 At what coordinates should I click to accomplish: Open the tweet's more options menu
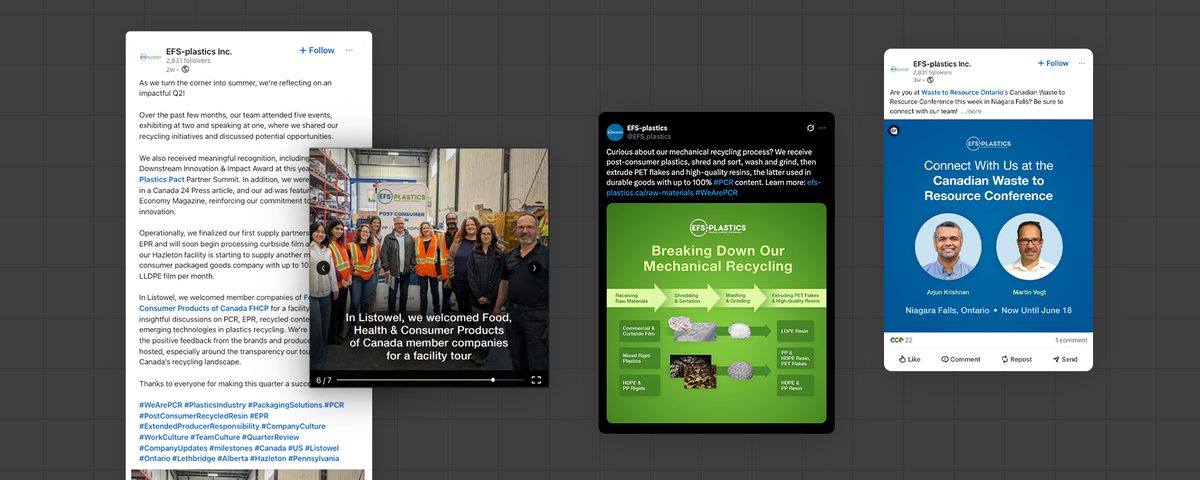[x=823, y=128]
